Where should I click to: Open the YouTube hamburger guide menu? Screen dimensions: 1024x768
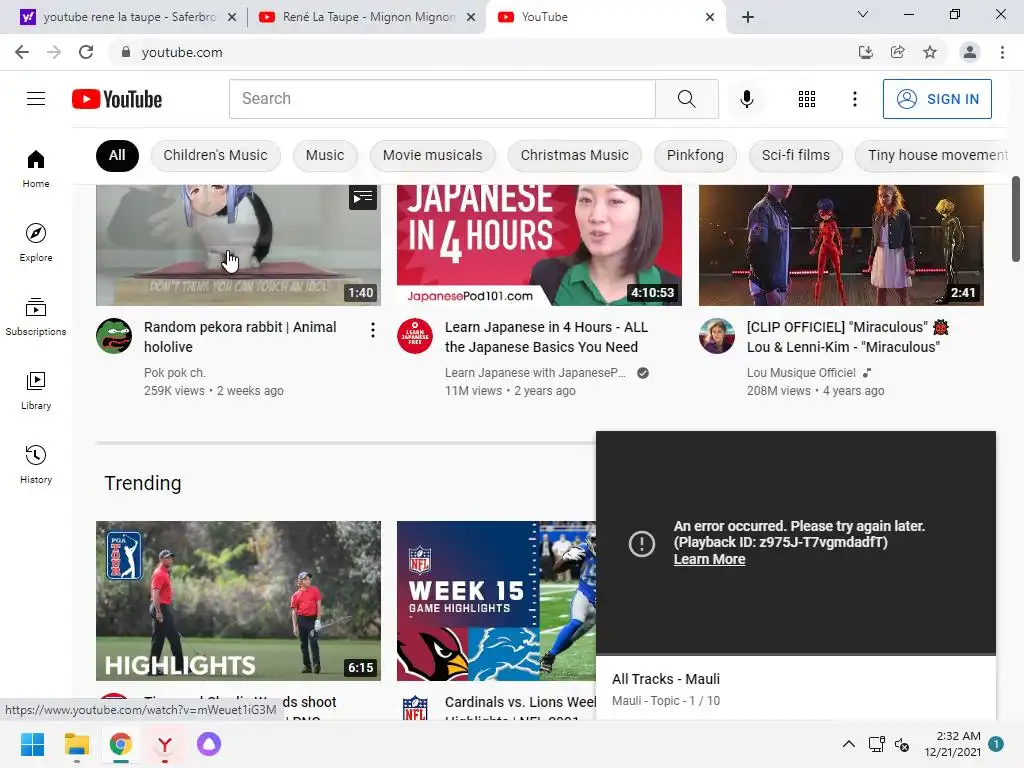click(x=36, y=99)
